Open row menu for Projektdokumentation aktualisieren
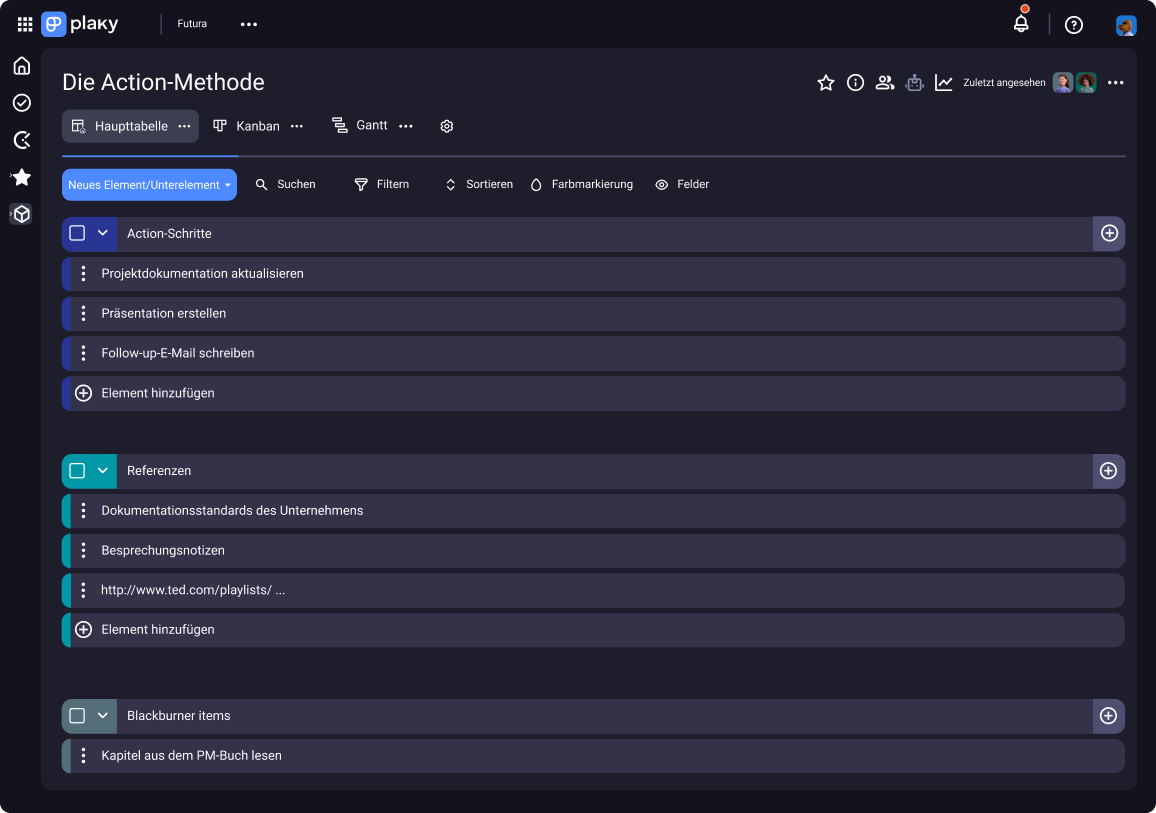Screen dimensions: 1156x813 tap(83, 273)
